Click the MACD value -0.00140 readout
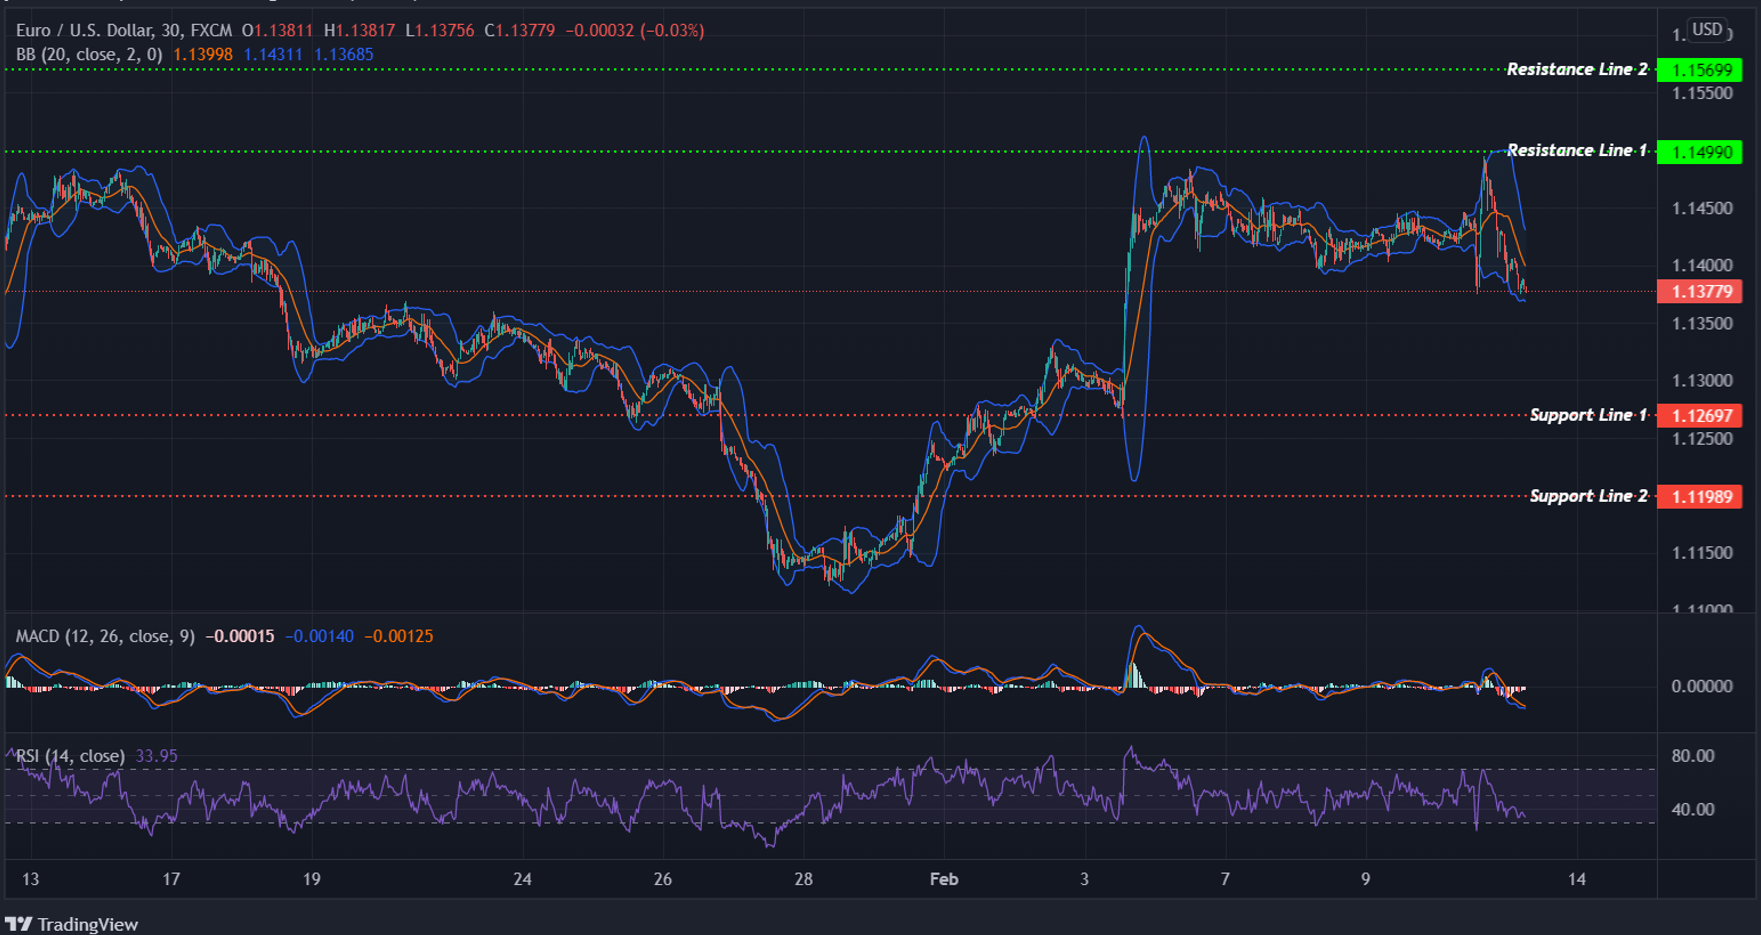Screen dimensions: 1761x935 [x=318, y=634]
